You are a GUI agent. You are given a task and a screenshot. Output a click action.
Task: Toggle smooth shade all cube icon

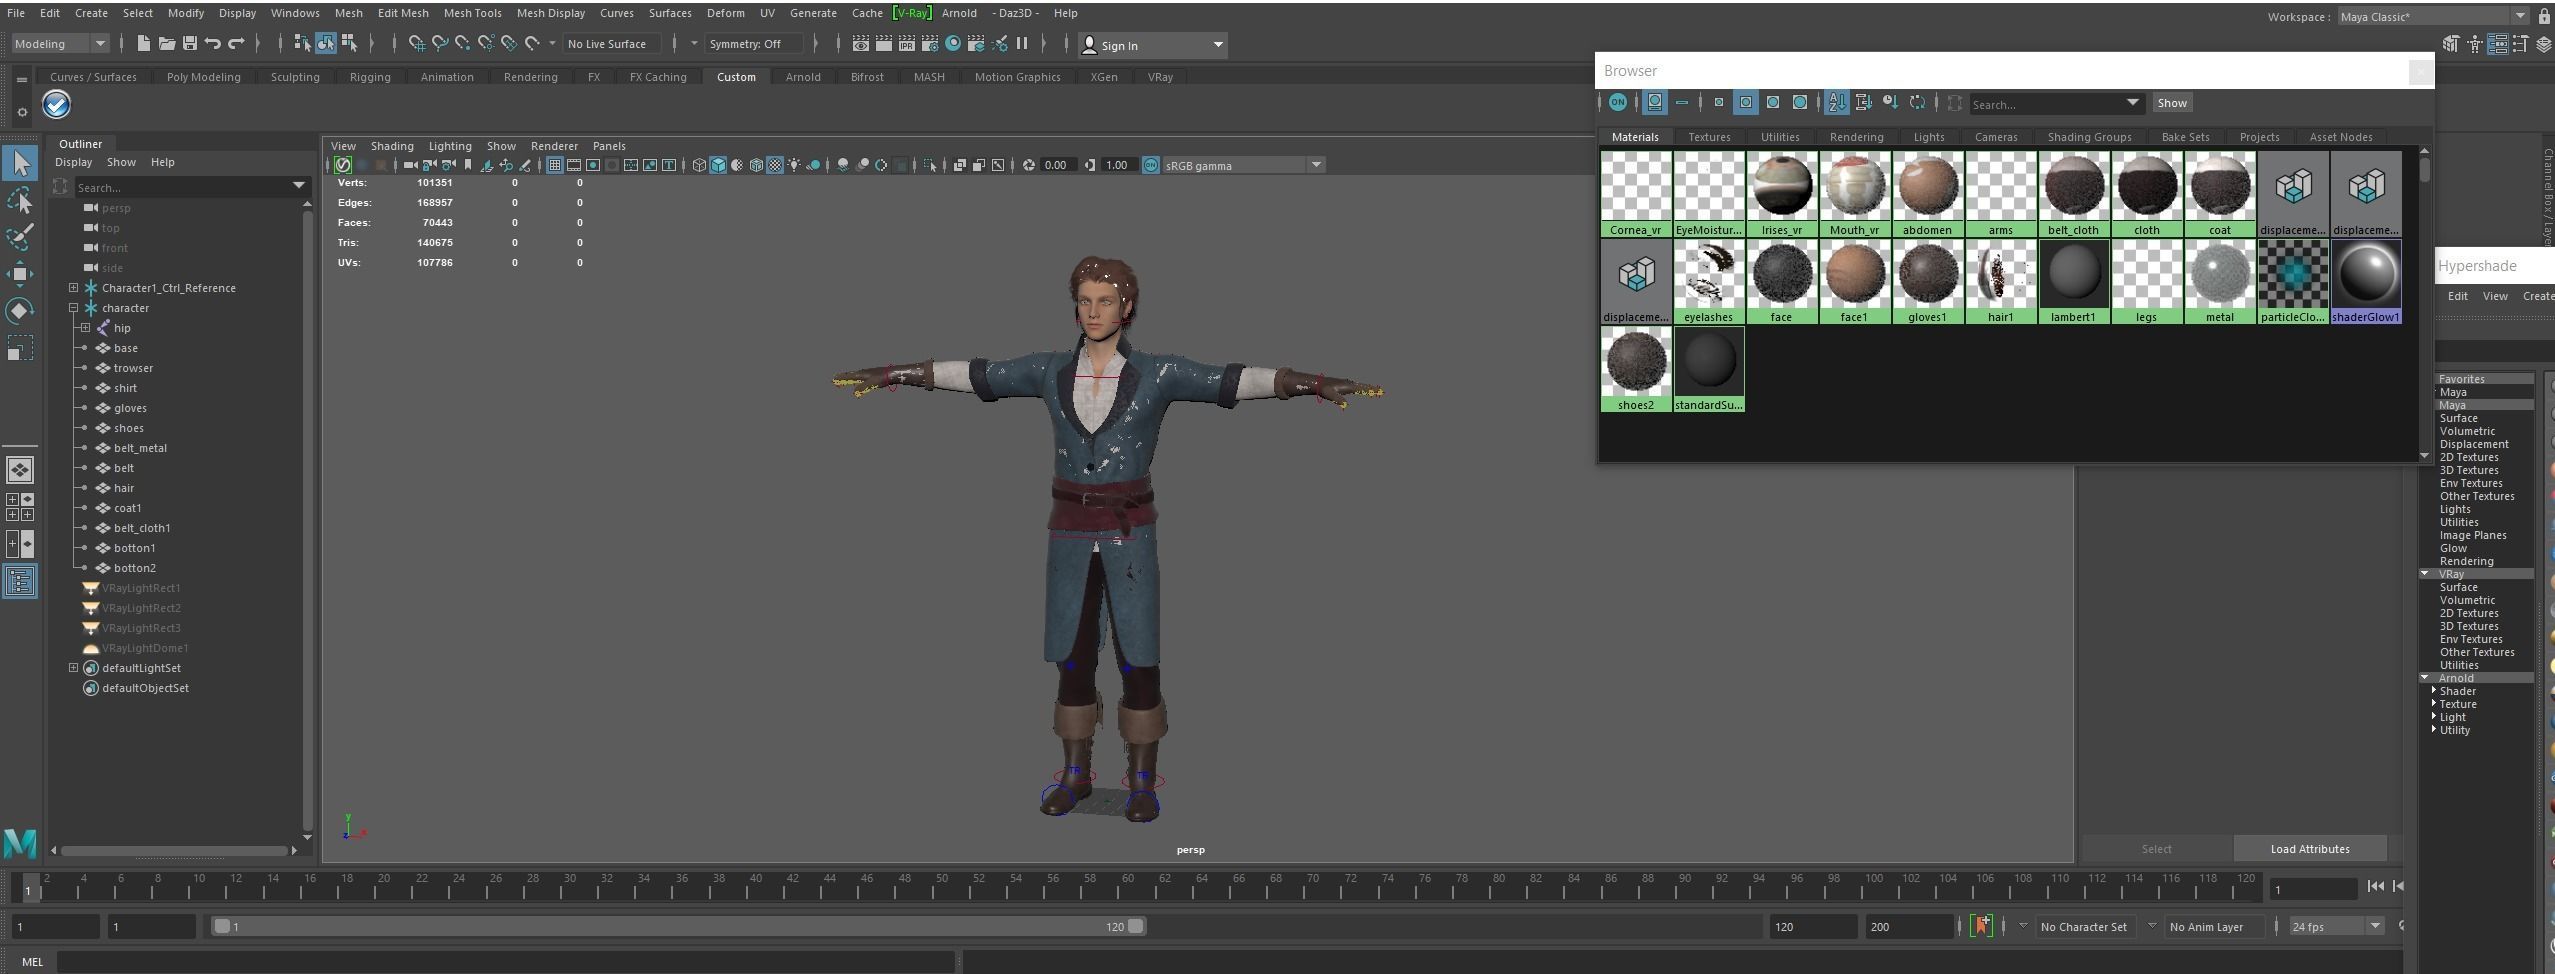(718, 165)
